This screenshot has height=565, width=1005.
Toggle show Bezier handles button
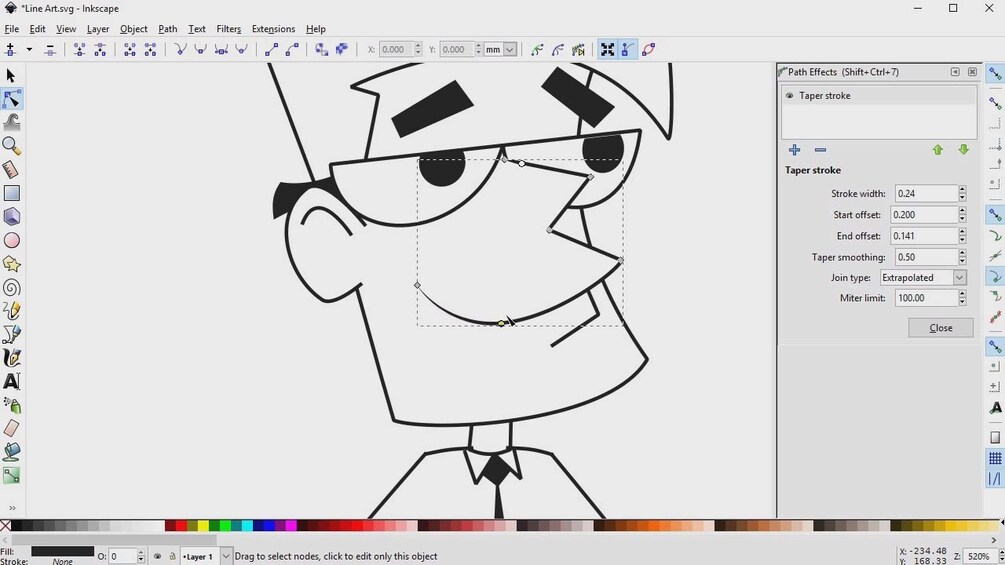(x=627, y=49)
